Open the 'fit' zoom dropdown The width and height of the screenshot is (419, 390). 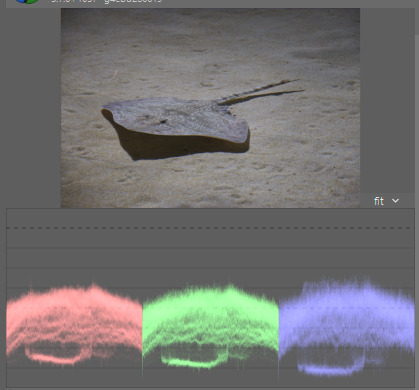tap(386, 201)
